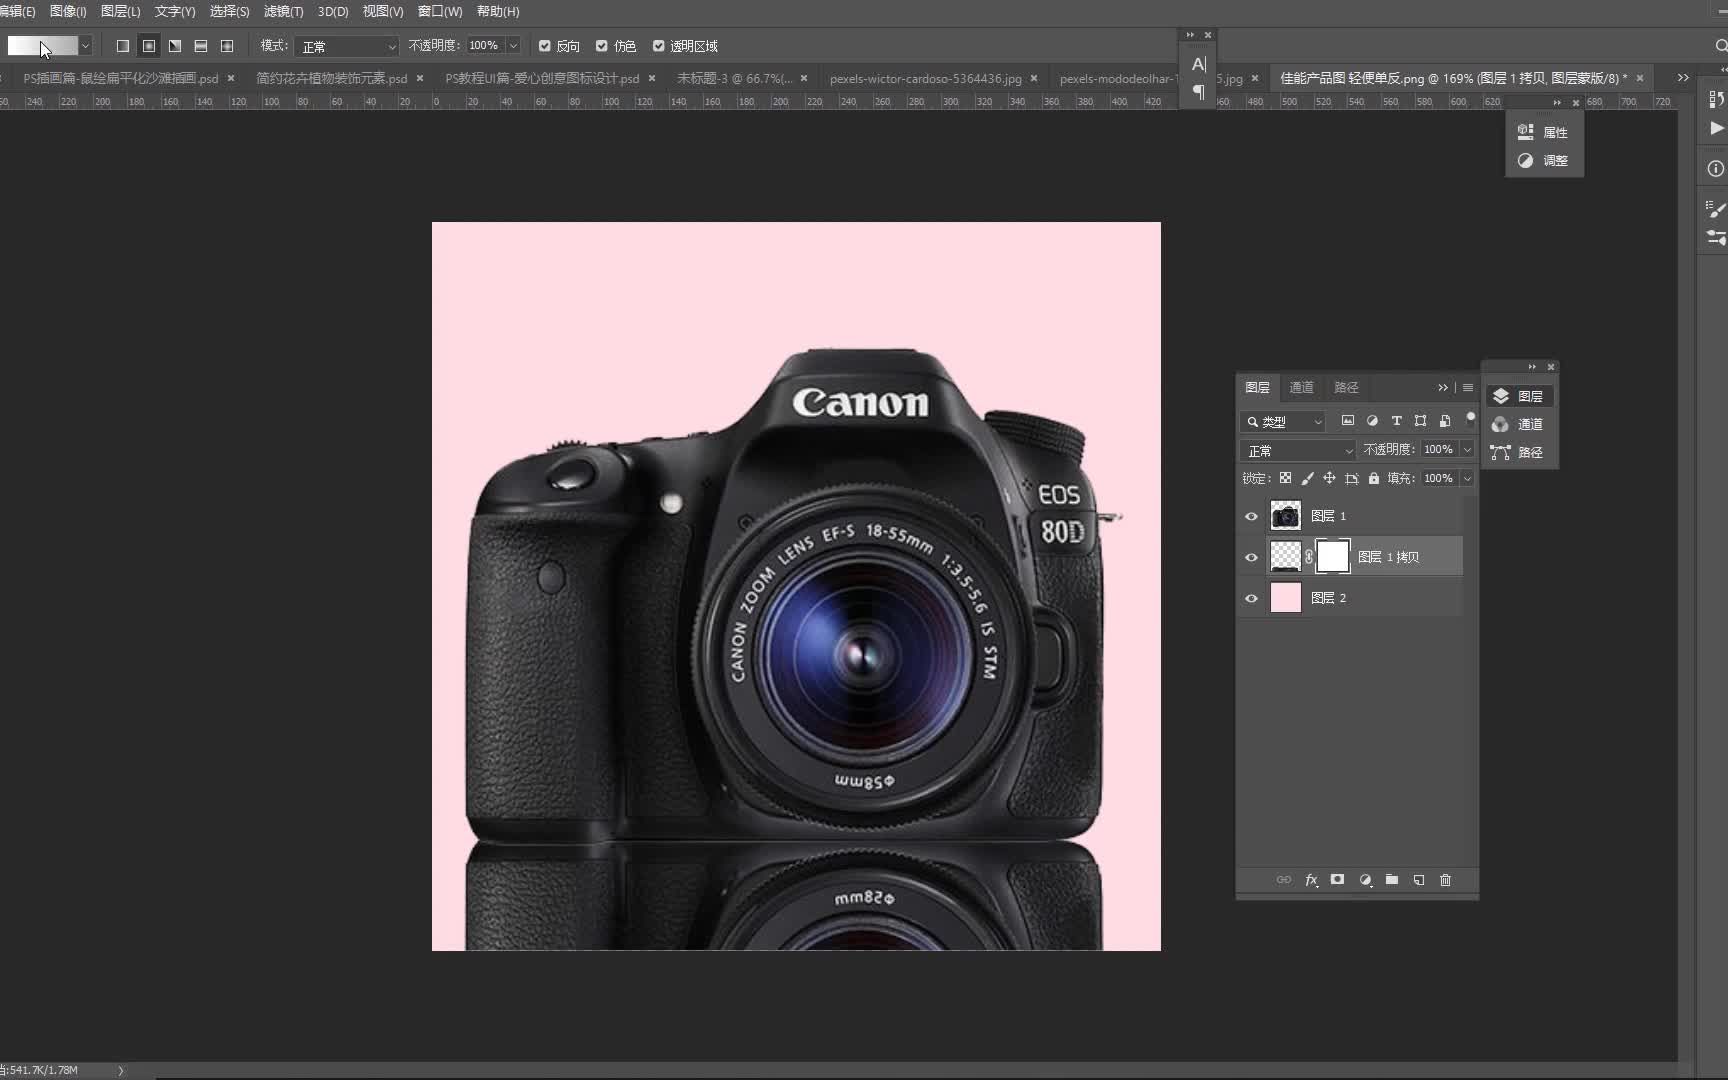The width and height of the screenshot is (1728, 1080).
Task: Open the gradient picker dropdown arrow
Action: tap(85, 46)
